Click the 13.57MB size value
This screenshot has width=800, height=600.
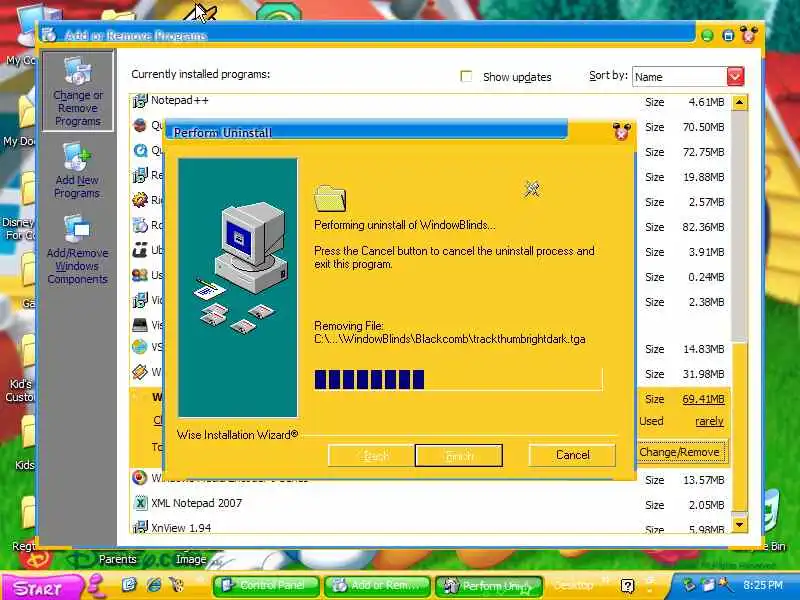[x=703, y=480]
